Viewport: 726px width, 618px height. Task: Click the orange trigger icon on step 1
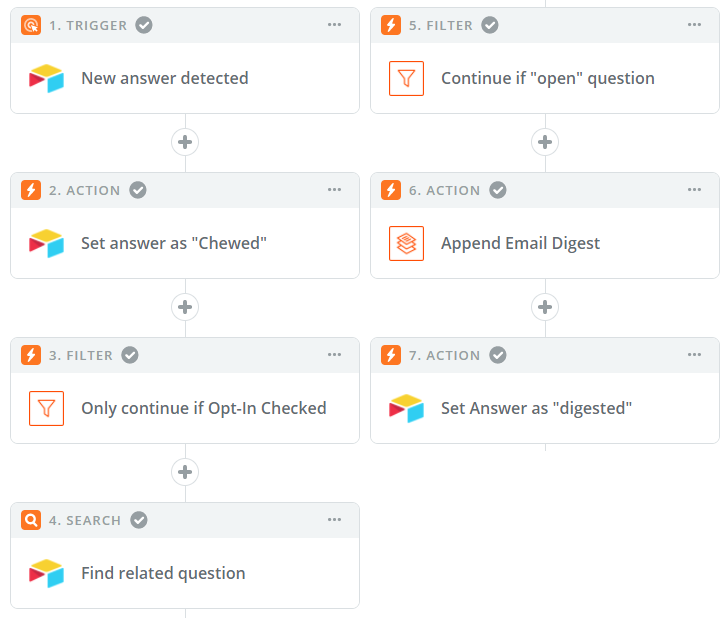(31, 25)
